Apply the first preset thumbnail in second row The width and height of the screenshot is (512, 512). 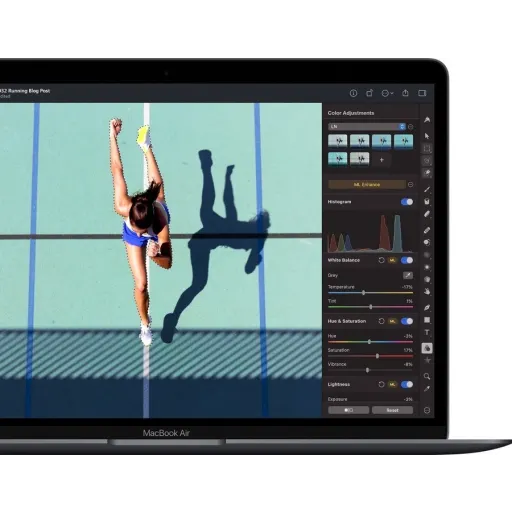click(337, 159)
